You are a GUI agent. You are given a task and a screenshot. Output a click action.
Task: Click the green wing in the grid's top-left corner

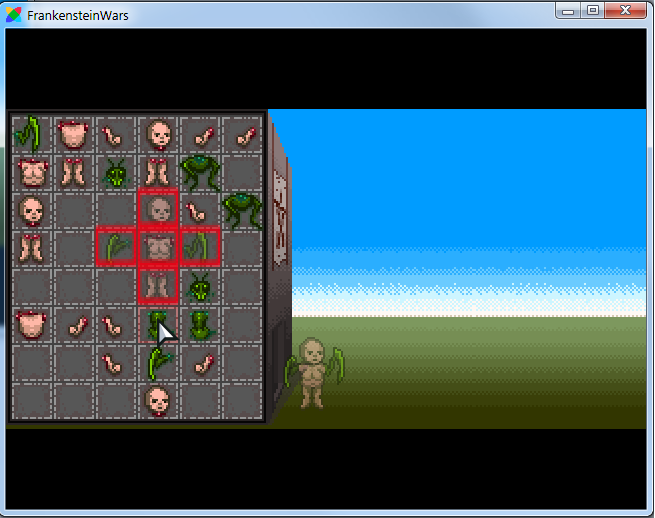tap(31, 133)
